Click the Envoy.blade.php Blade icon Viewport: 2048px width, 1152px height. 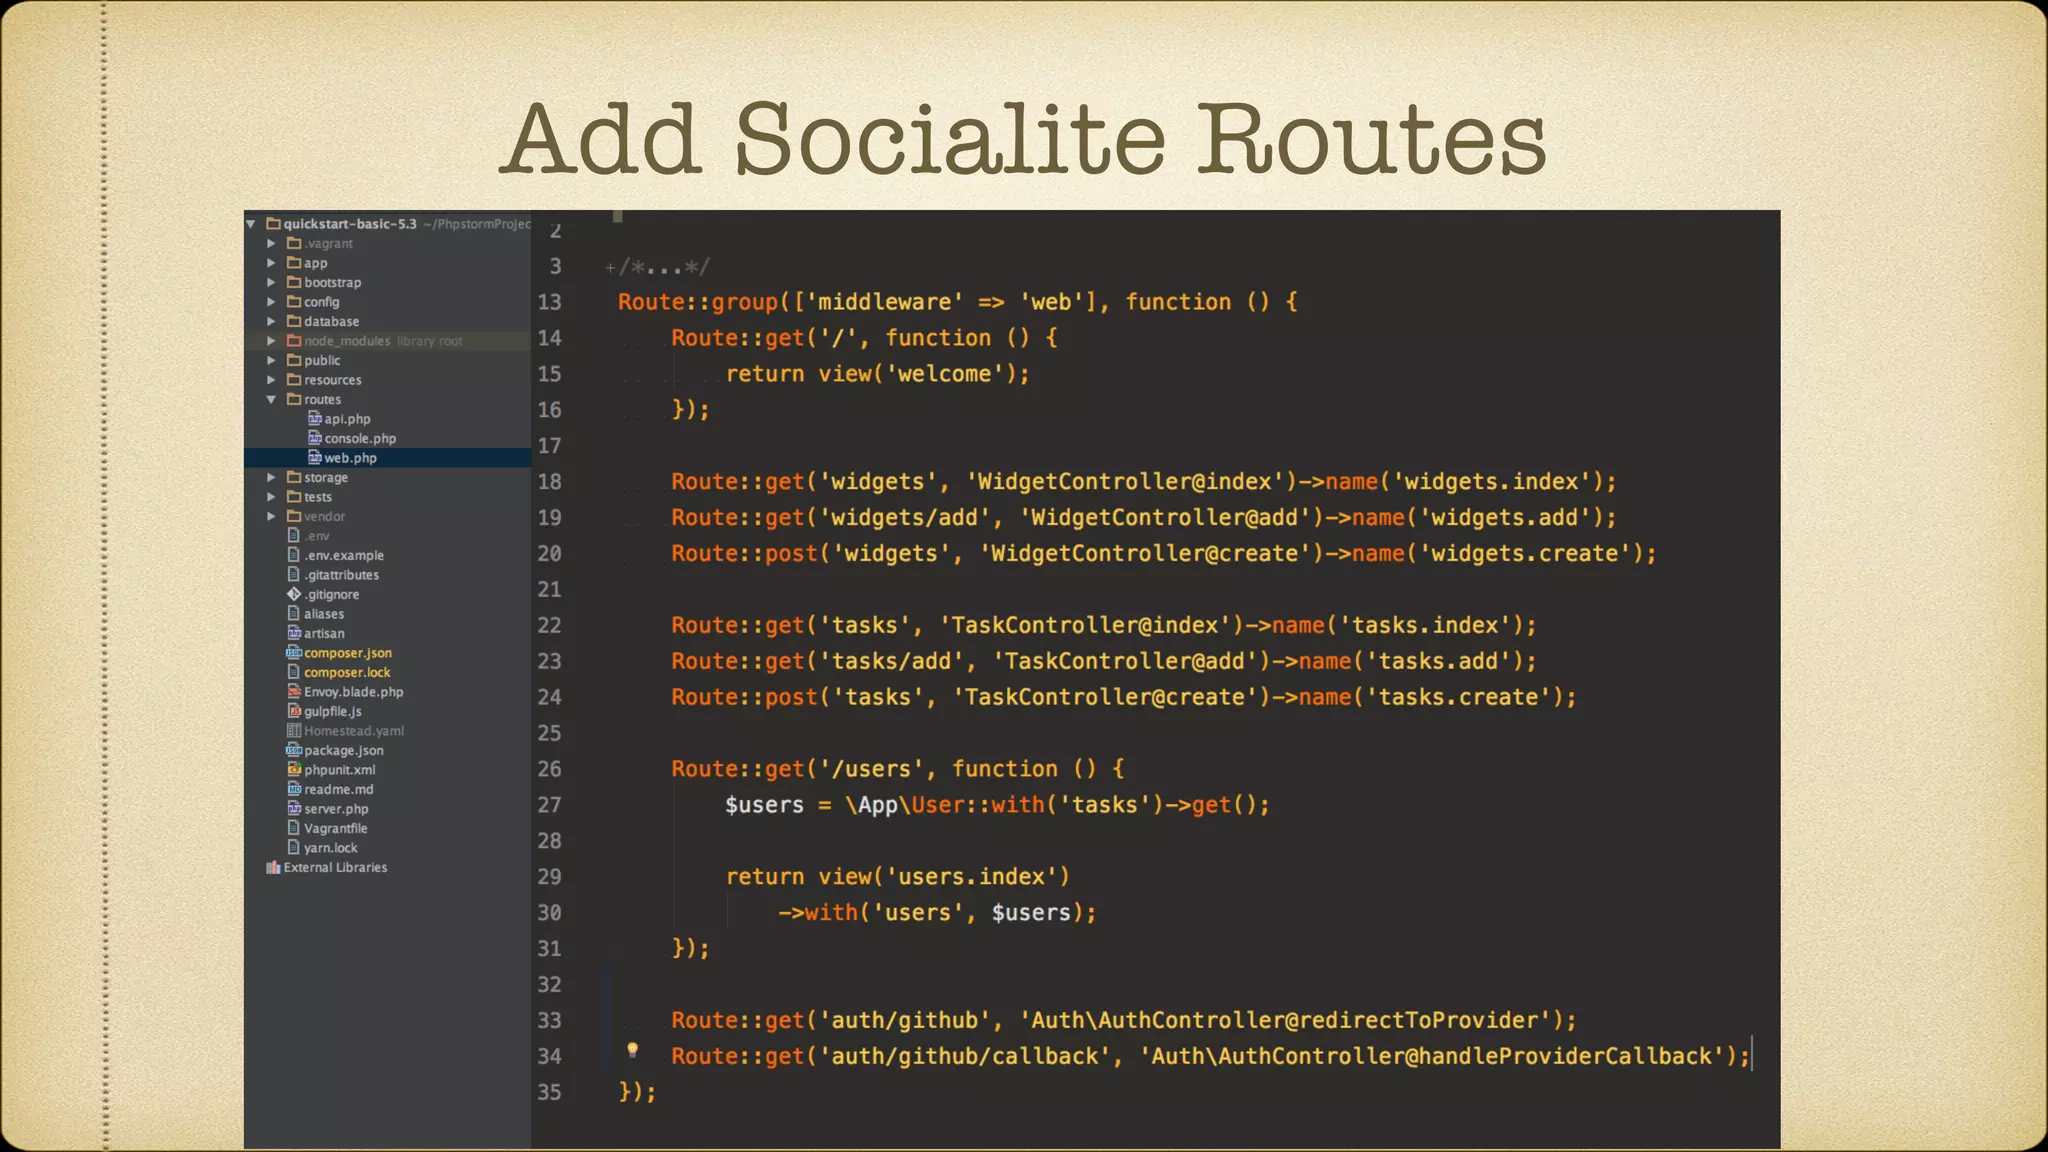294,691
